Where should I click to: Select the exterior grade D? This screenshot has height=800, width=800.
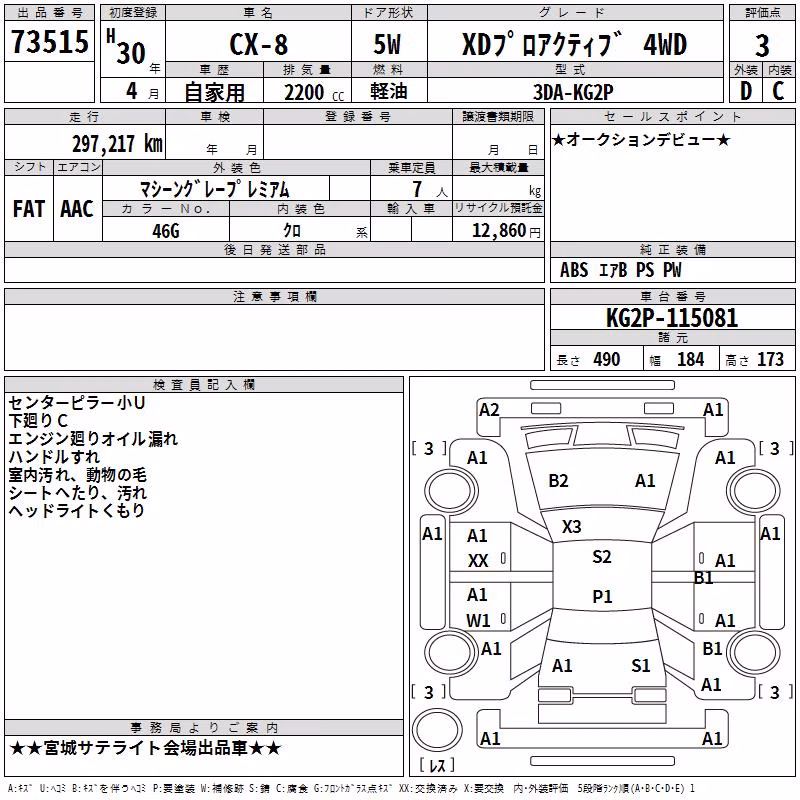(x=745, y=91)
